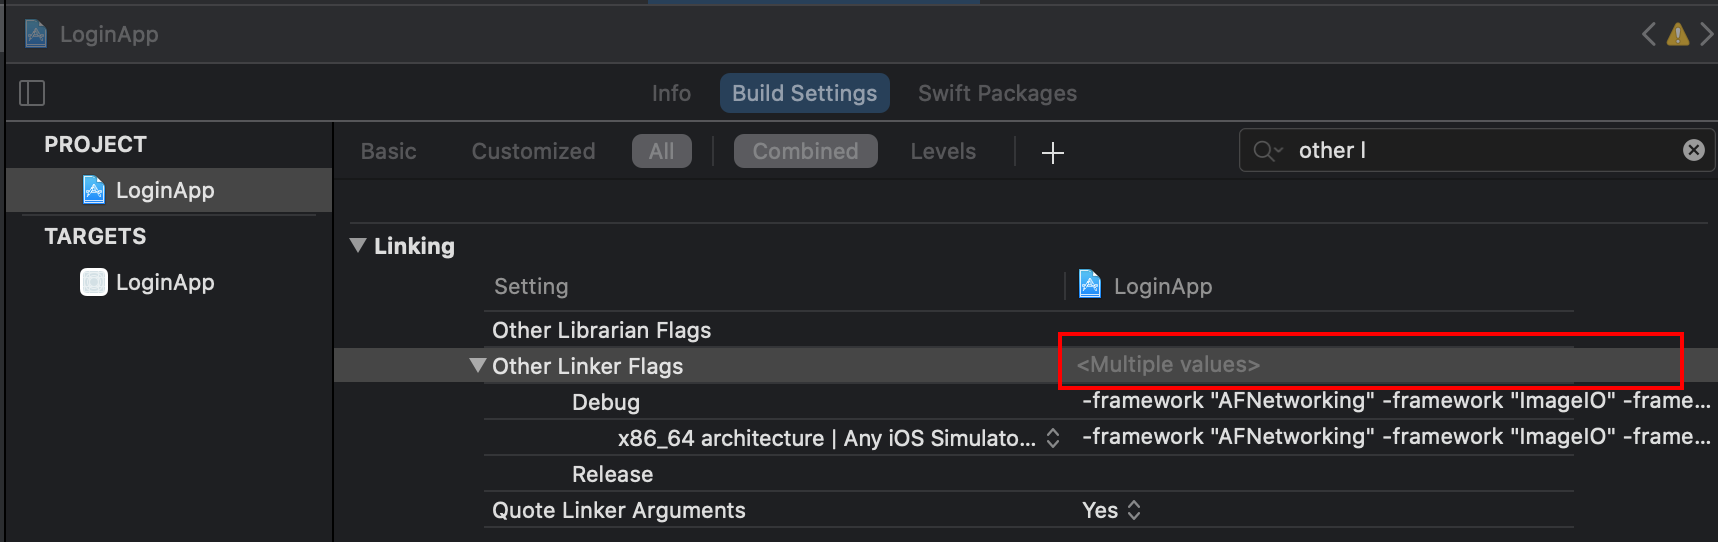The image size is (1718, 542).
Task: Go to next issue arrow
Action: pos(1706,35)
